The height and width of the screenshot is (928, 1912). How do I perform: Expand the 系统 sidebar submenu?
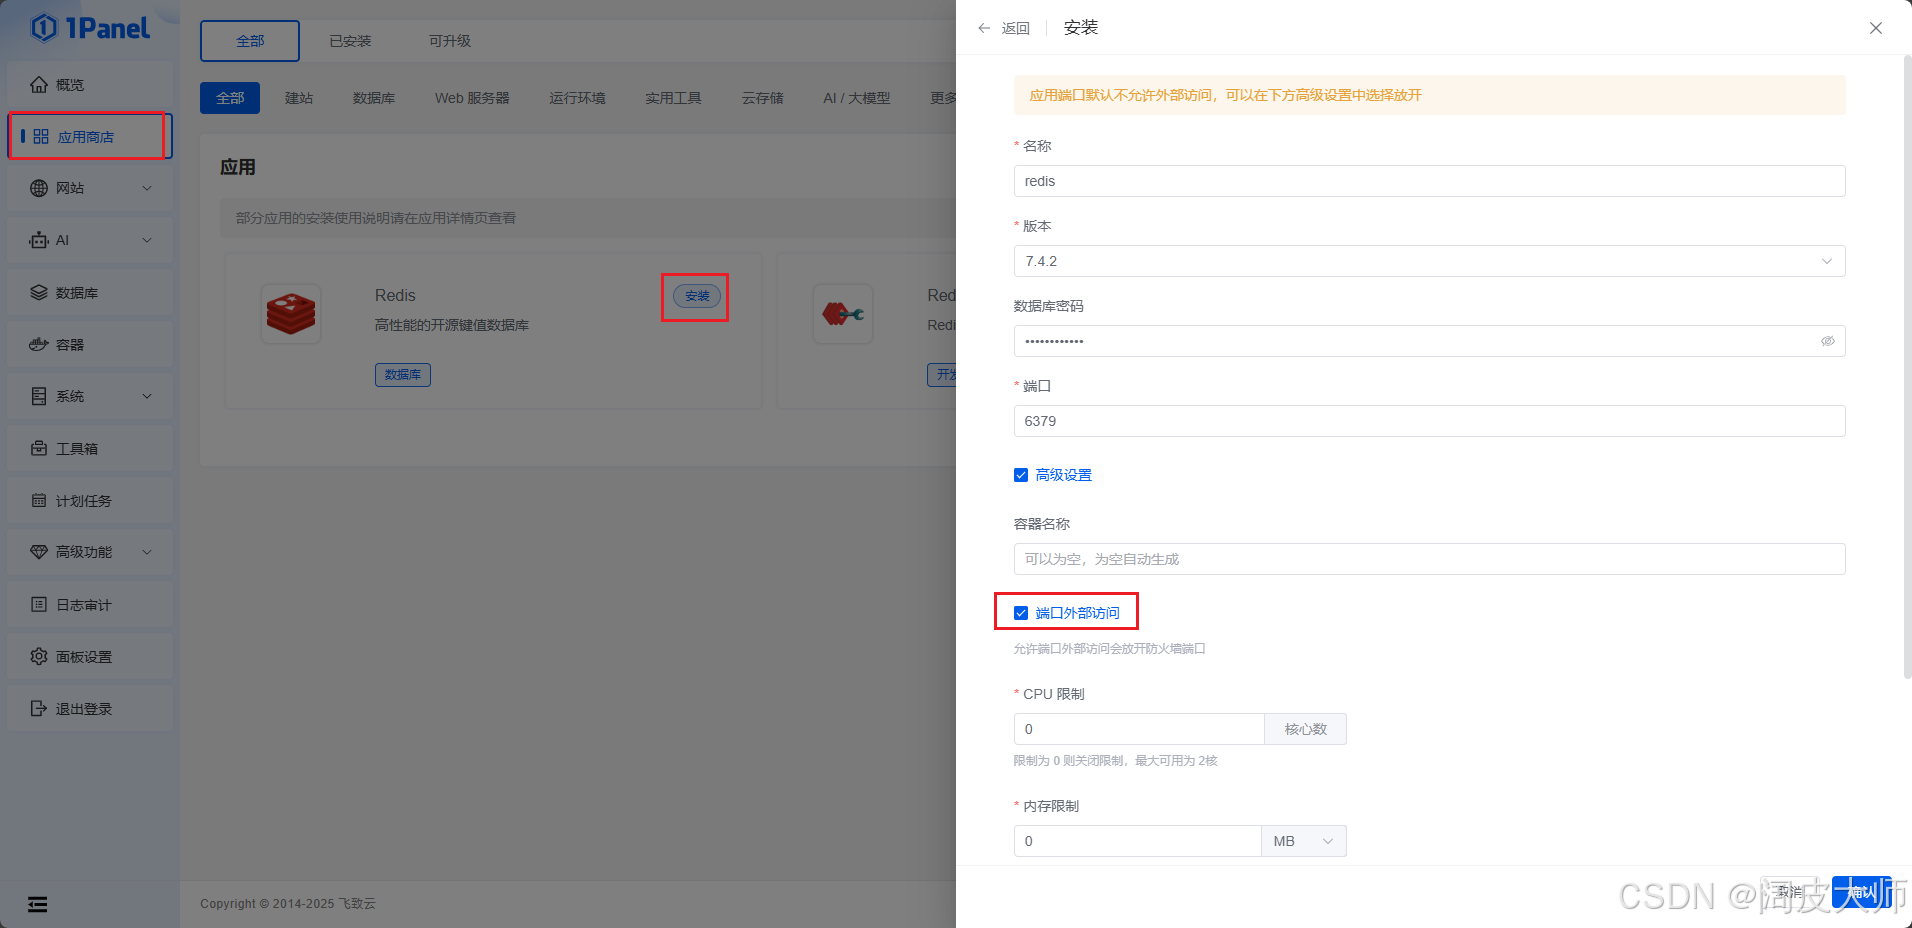147,396
